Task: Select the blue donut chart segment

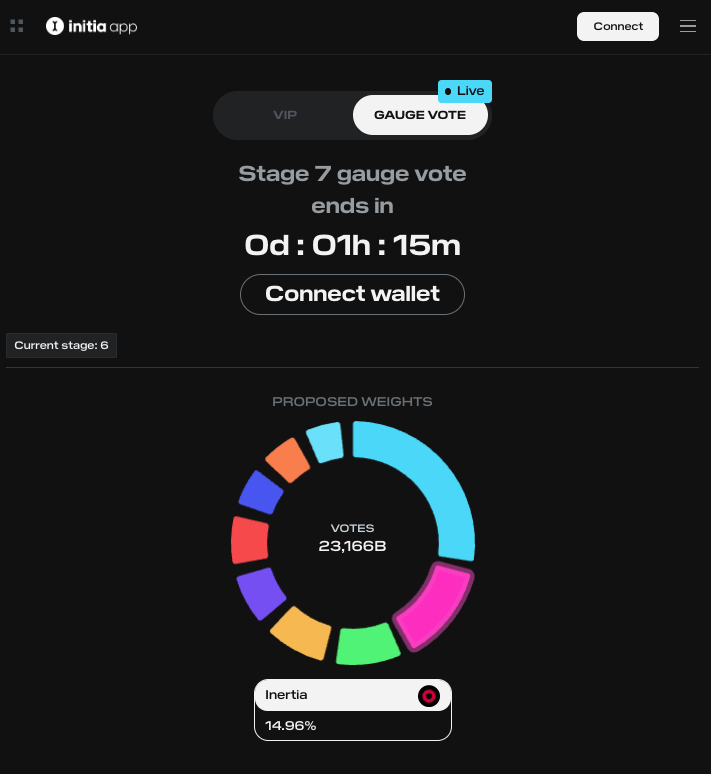Action: [x=261, y=493]
